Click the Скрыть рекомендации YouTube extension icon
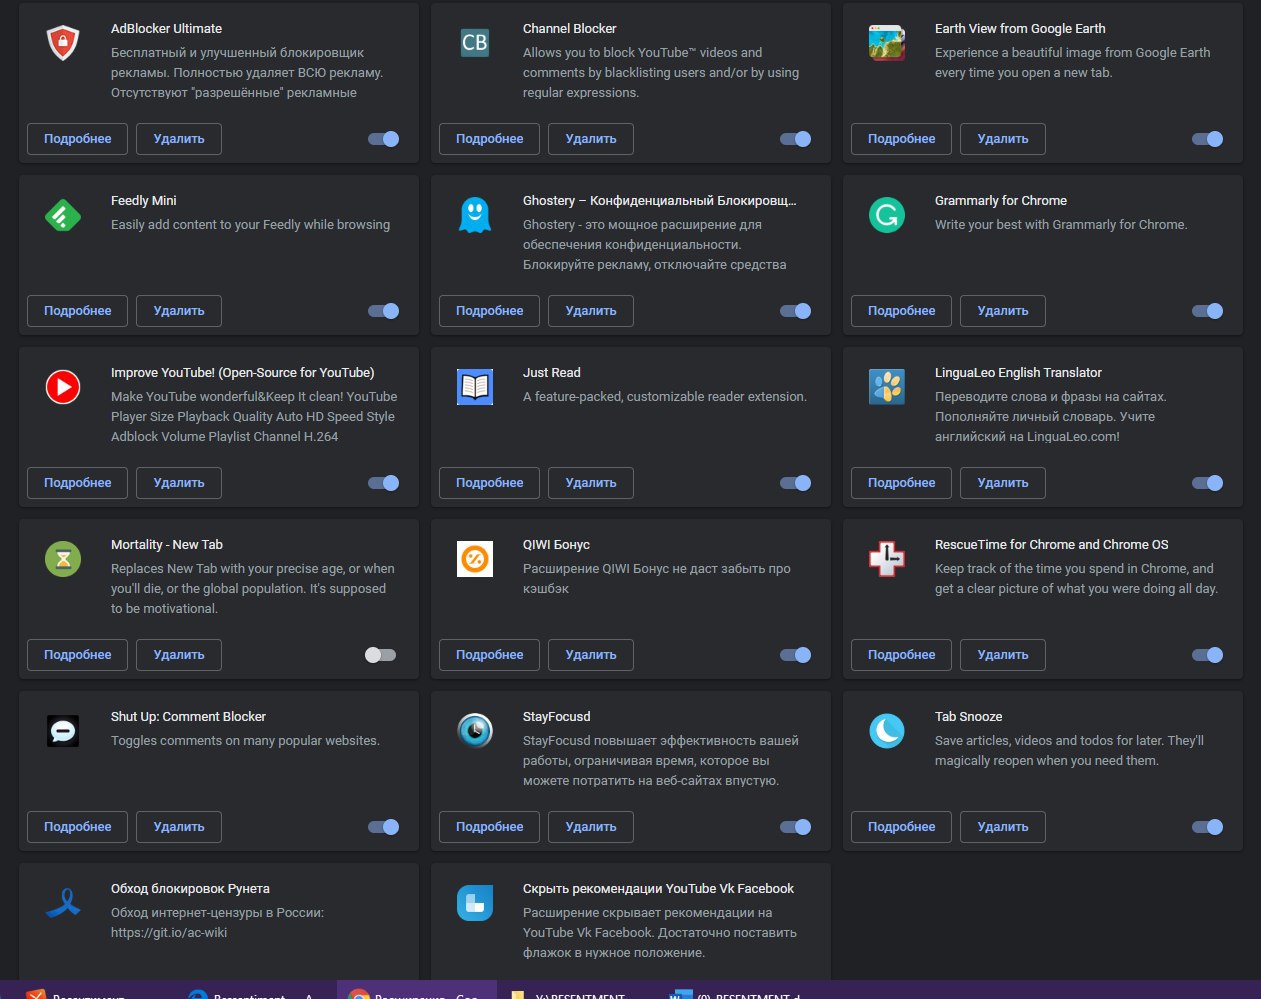Viewport: 1261px width, 999px height. pos(475,903)
